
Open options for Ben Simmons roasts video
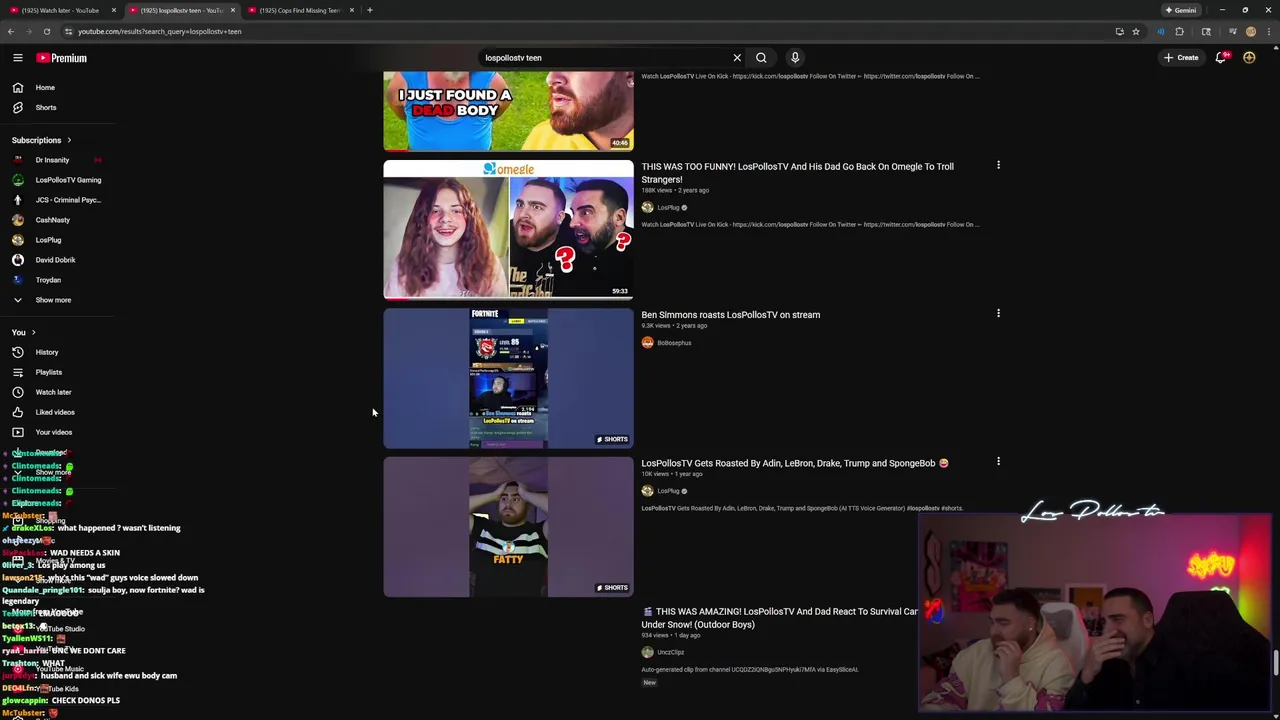998,313
